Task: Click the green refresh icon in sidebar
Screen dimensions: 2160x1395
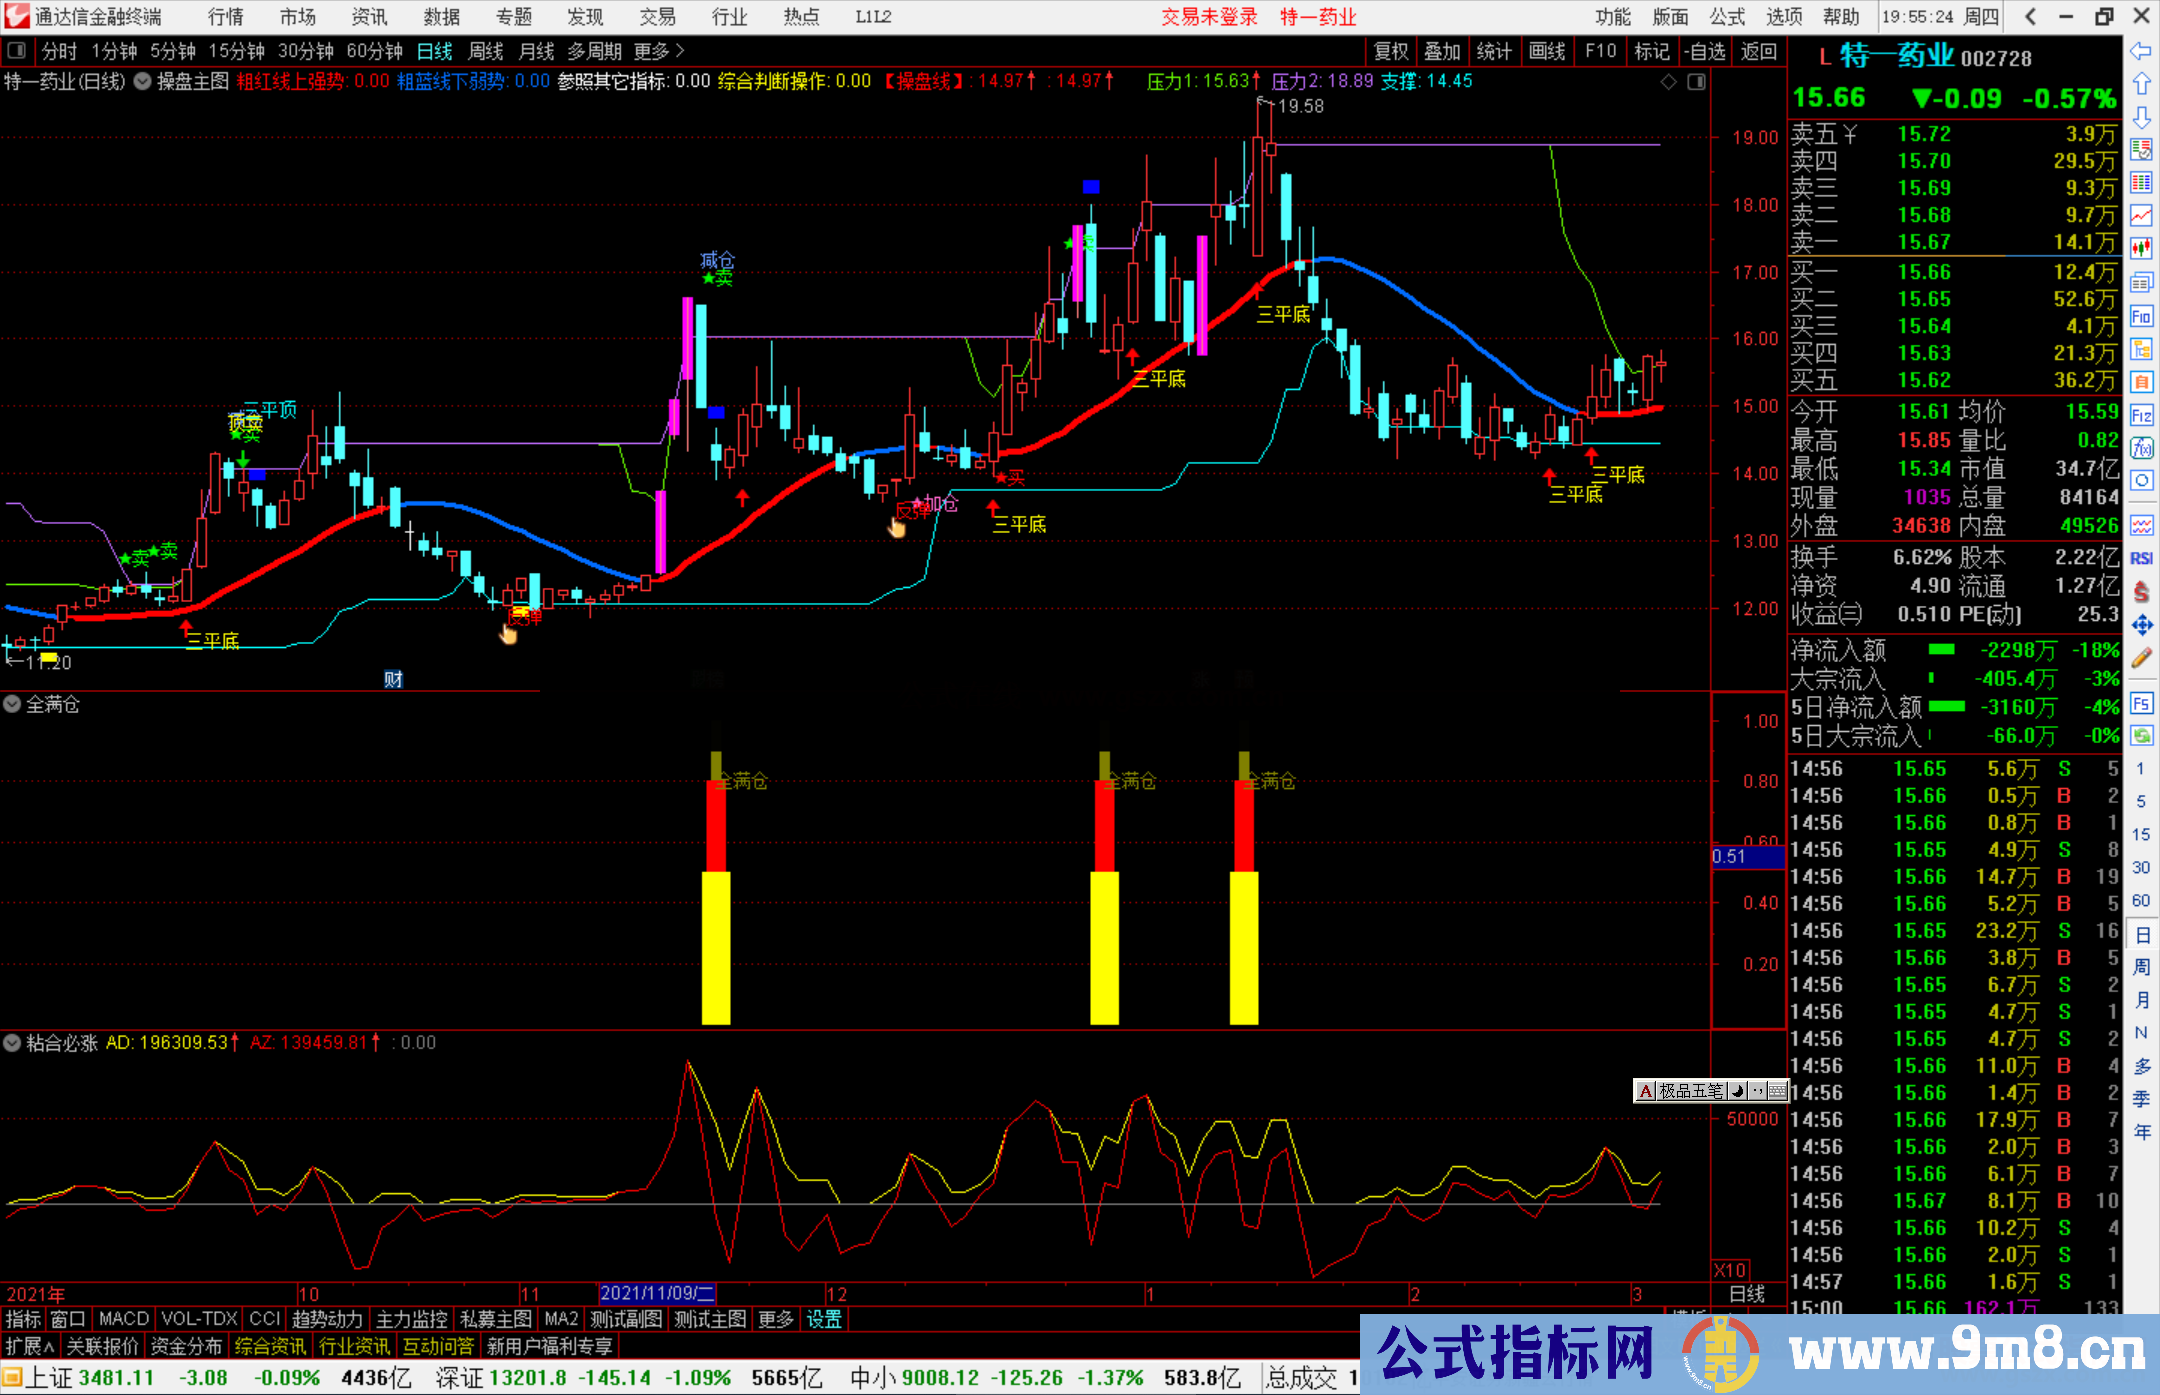Action: [x=2141, y=736]
